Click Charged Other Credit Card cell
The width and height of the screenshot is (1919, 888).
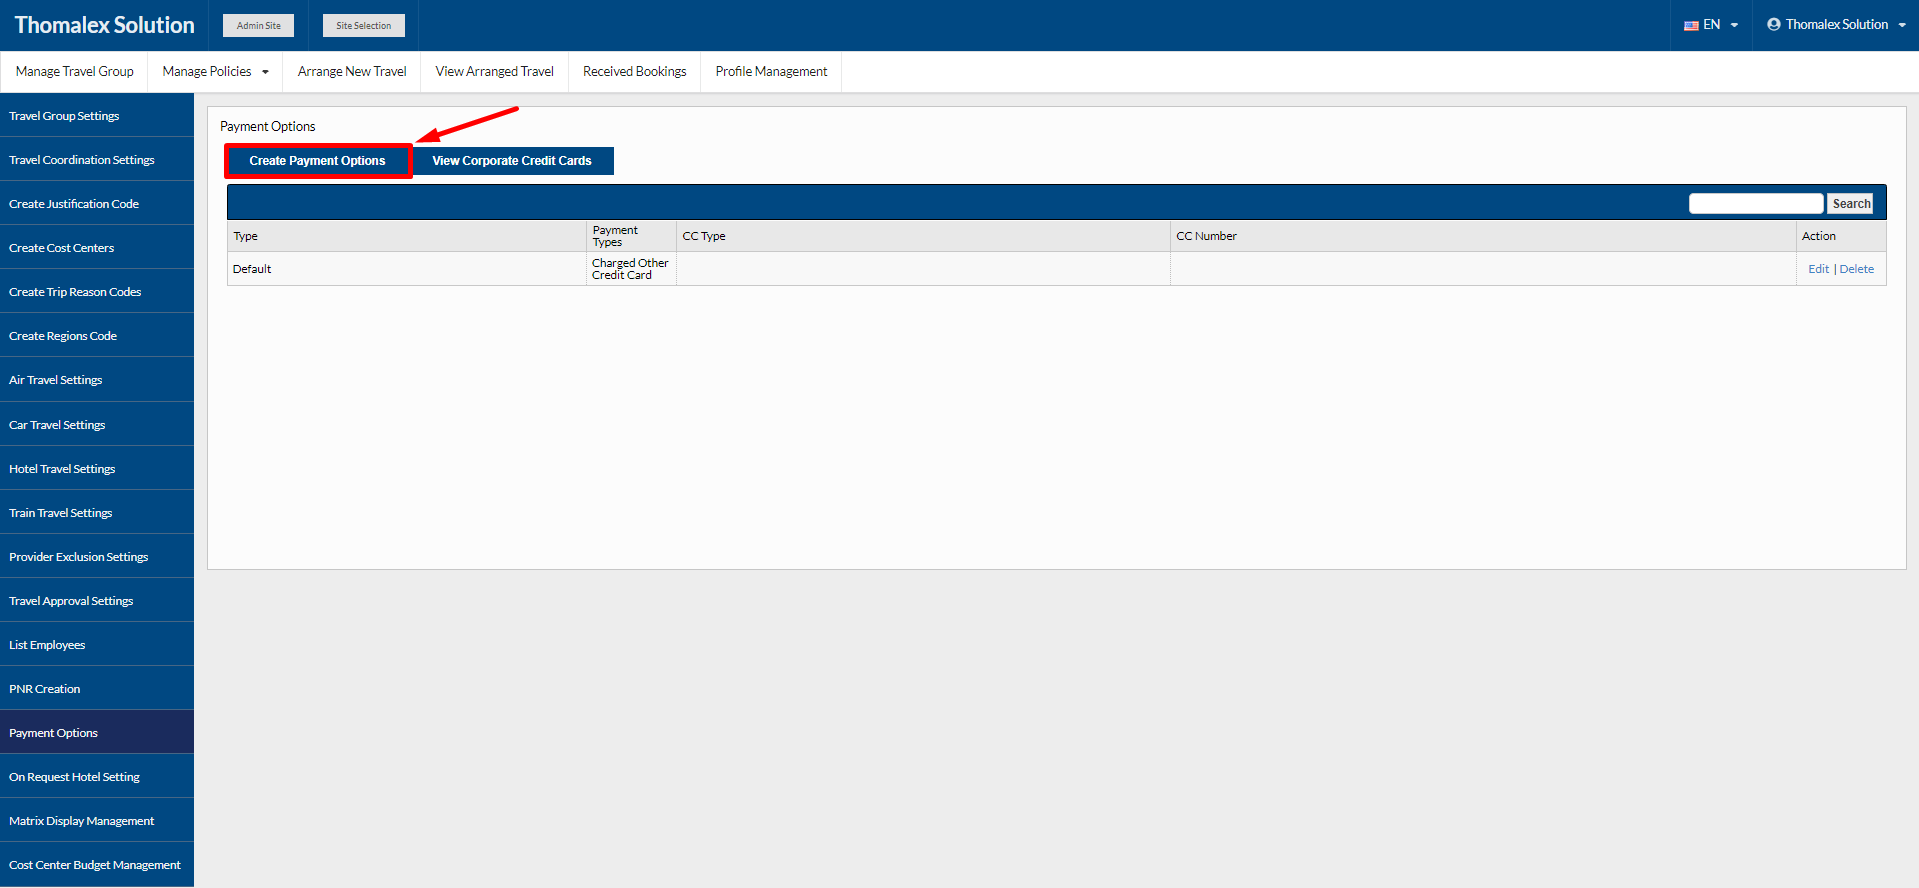630,269
